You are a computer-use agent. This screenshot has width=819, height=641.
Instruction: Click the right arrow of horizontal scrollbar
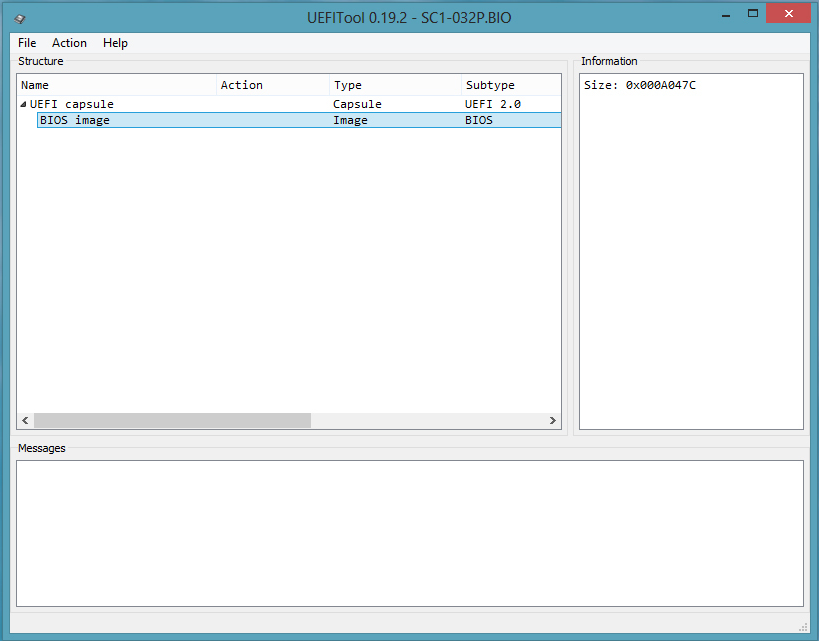tap(553, 421)
